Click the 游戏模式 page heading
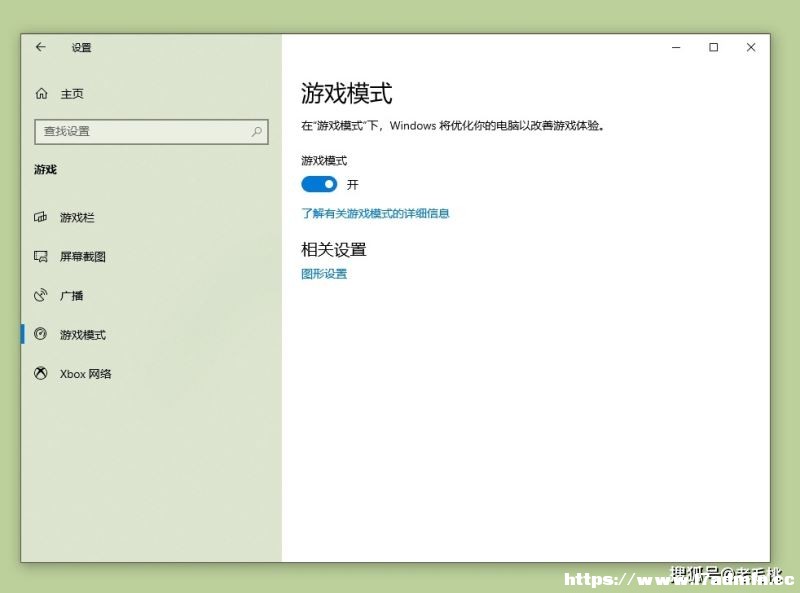Image resolution: width=800 pixels, height=593 pixels. click(x=346, y=93)
